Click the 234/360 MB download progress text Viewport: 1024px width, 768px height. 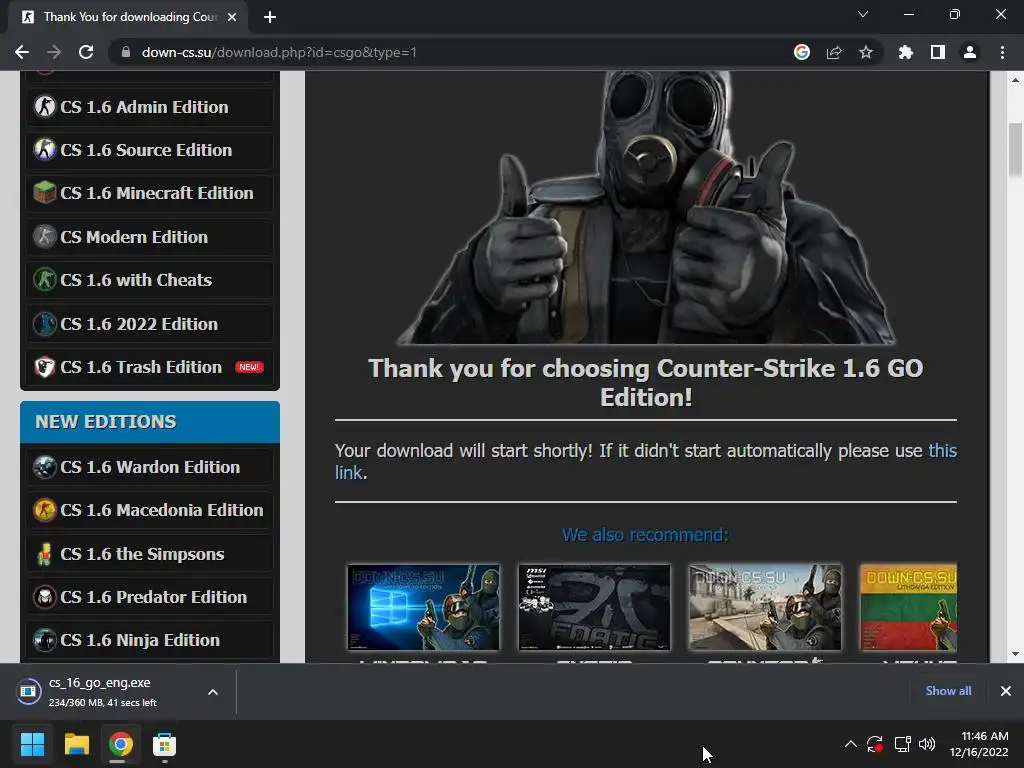coord(103,703)
